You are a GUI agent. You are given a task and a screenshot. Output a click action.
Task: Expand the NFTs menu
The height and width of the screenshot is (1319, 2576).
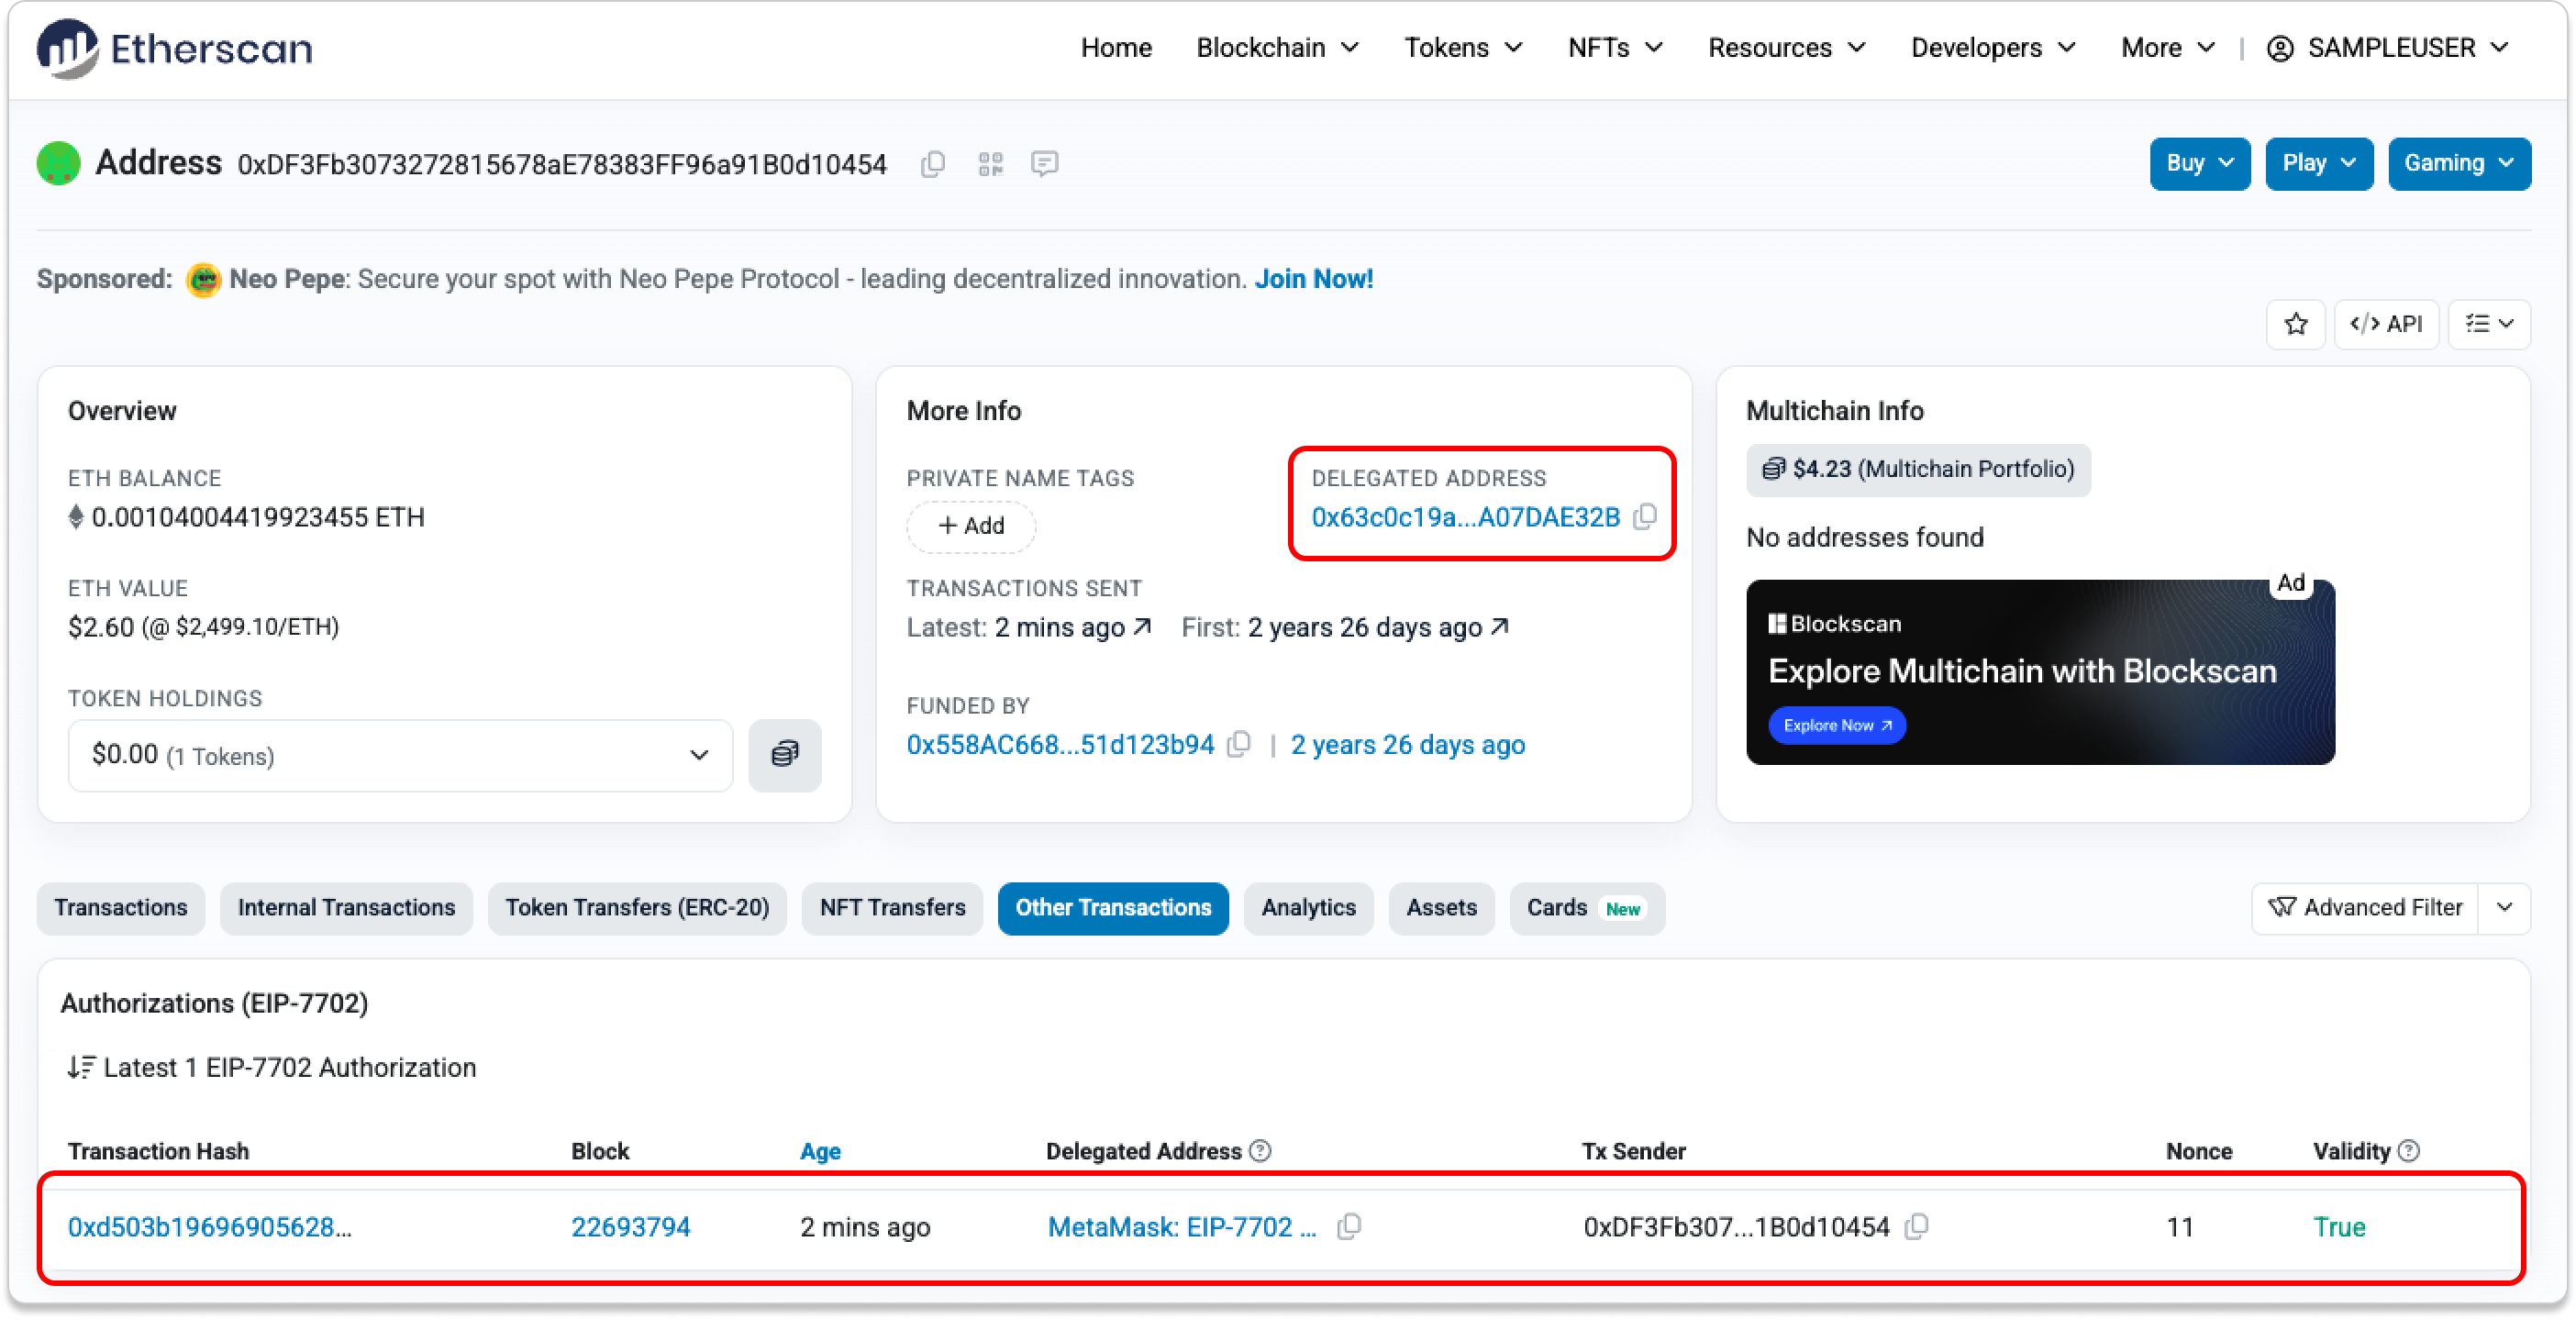(1615, 48)
